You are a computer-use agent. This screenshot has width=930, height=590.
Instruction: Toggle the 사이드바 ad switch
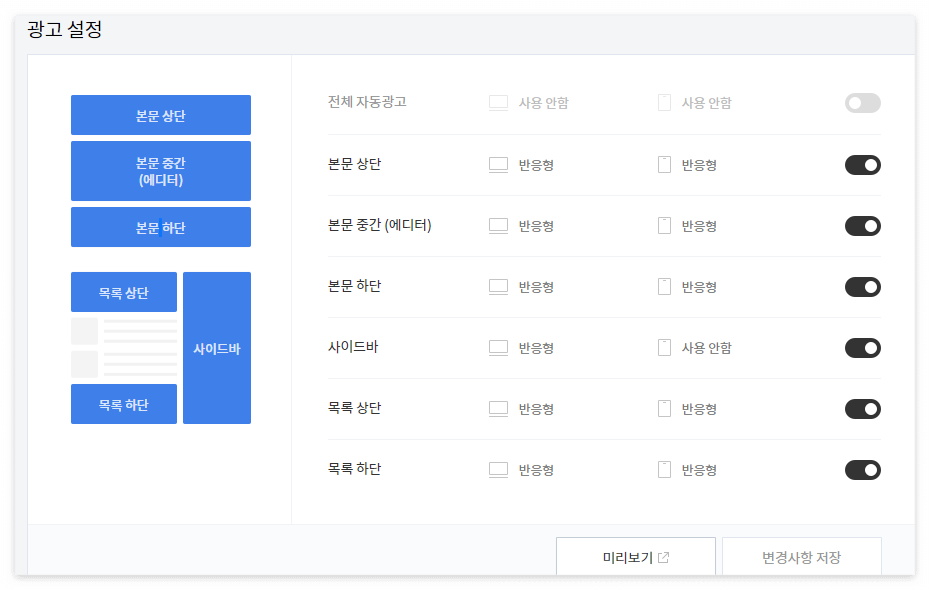click(862, 348)
